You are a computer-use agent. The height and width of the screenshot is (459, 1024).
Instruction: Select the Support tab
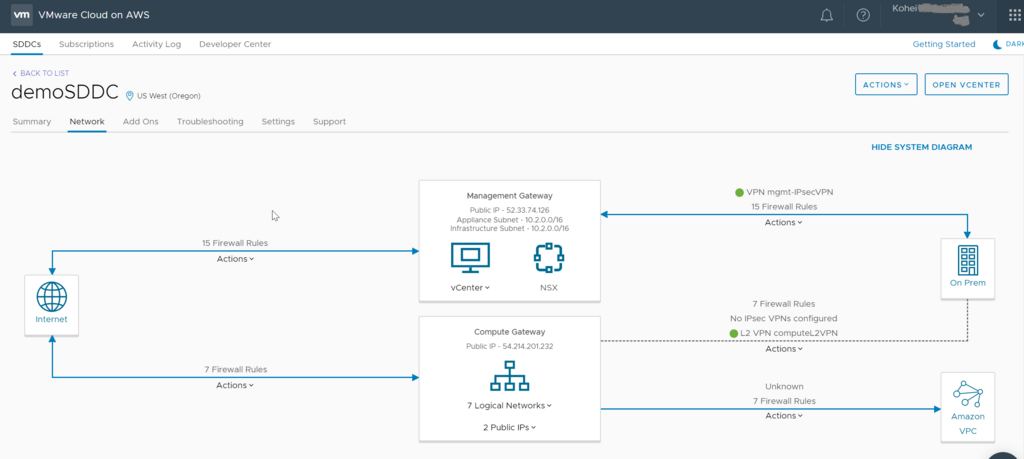329,121
